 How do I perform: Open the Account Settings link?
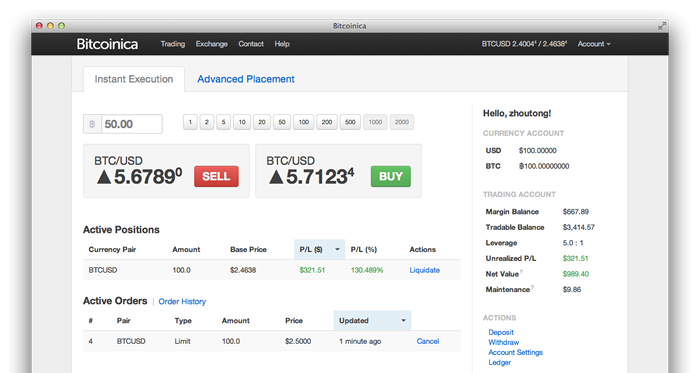tap(516, 352)
